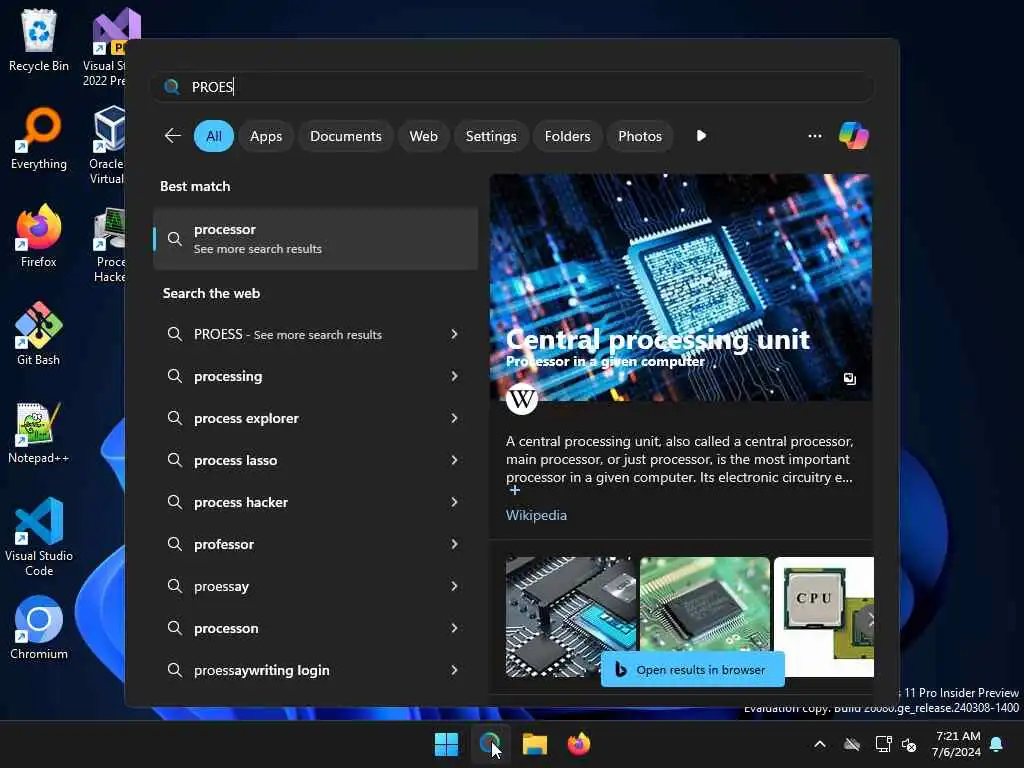Launch Visual Studio Code desktop icon

(39, 537)
